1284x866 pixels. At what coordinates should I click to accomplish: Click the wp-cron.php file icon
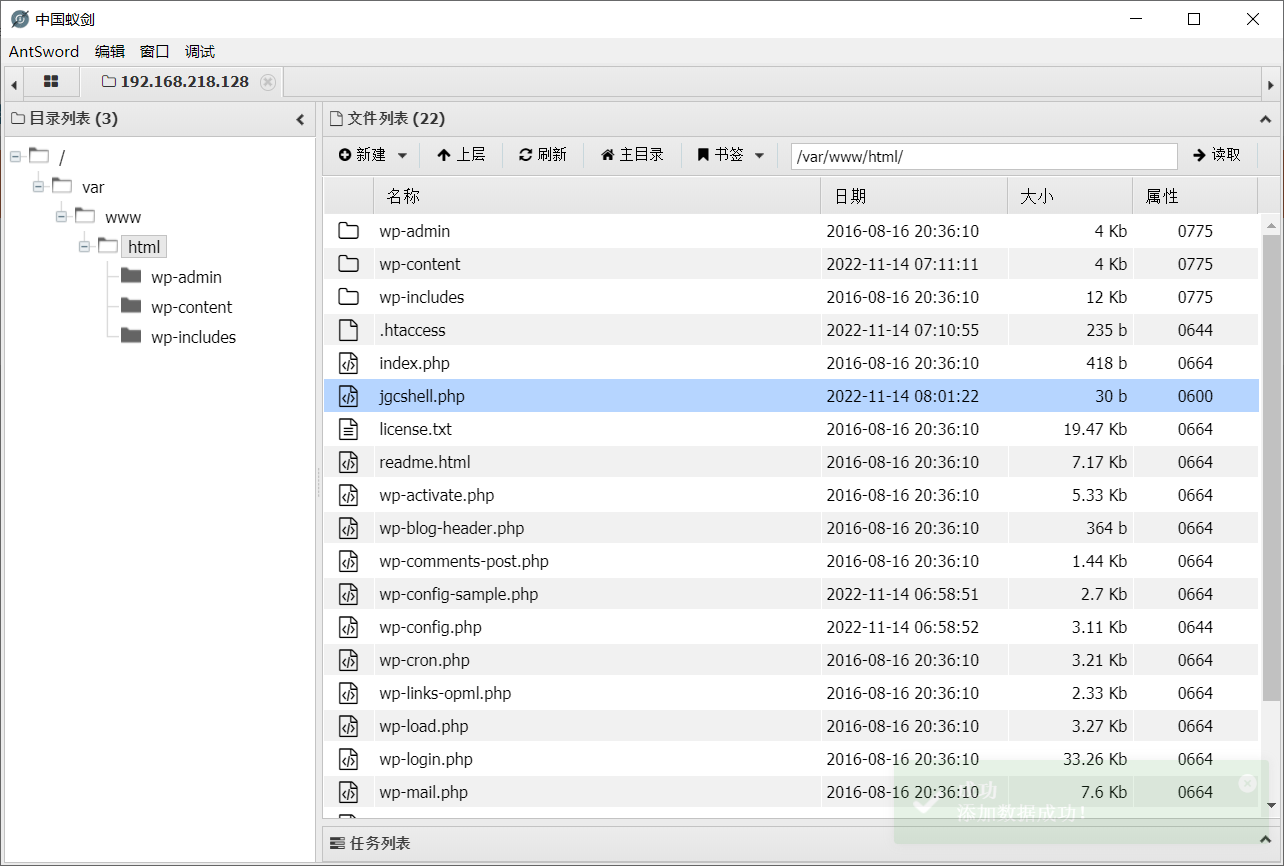[x=348, y=660]
